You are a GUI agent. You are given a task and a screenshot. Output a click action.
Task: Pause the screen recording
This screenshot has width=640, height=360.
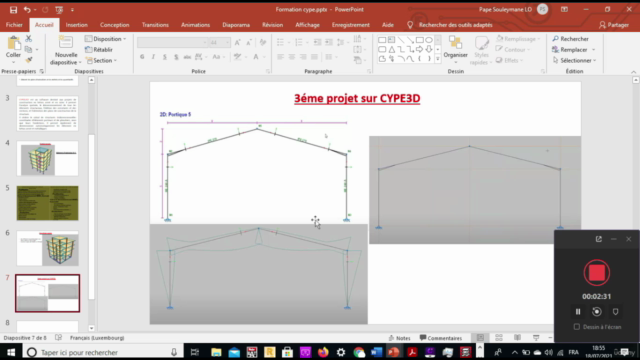pyautogui.click(x=578, y=312)
